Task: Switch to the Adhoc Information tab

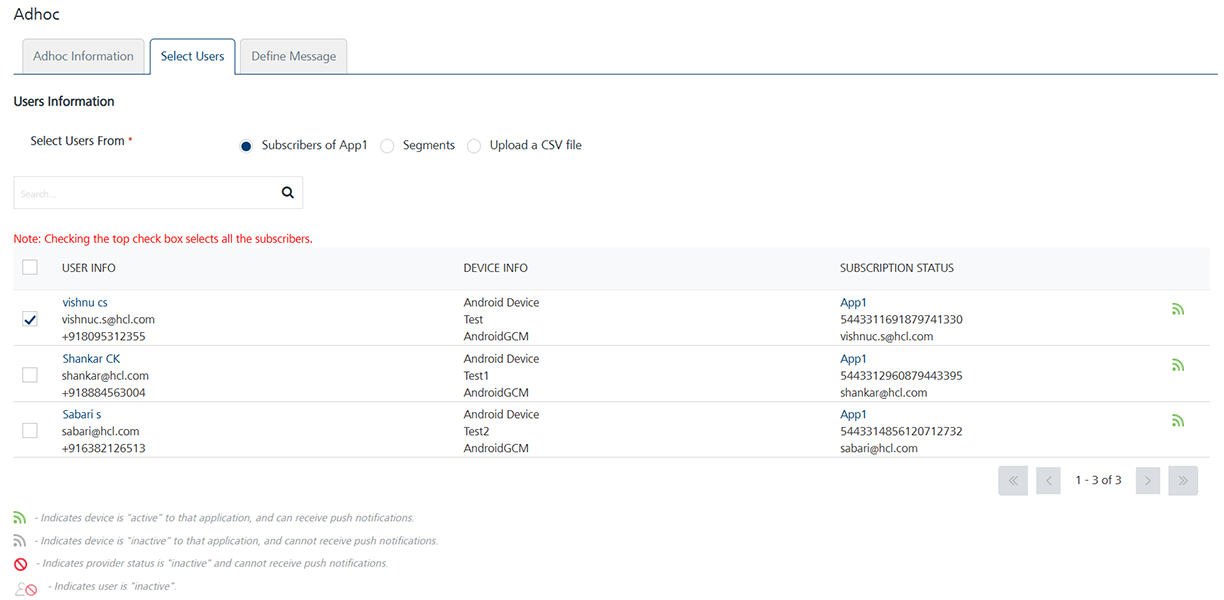Action: tap(83, 57)
